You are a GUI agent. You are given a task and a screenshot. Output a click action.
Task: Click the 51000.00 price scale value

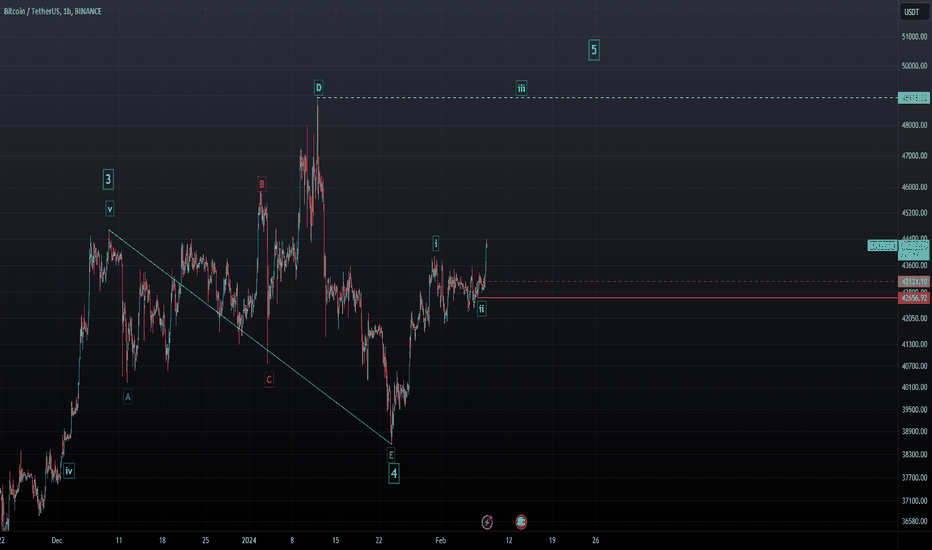coord(914,37)
